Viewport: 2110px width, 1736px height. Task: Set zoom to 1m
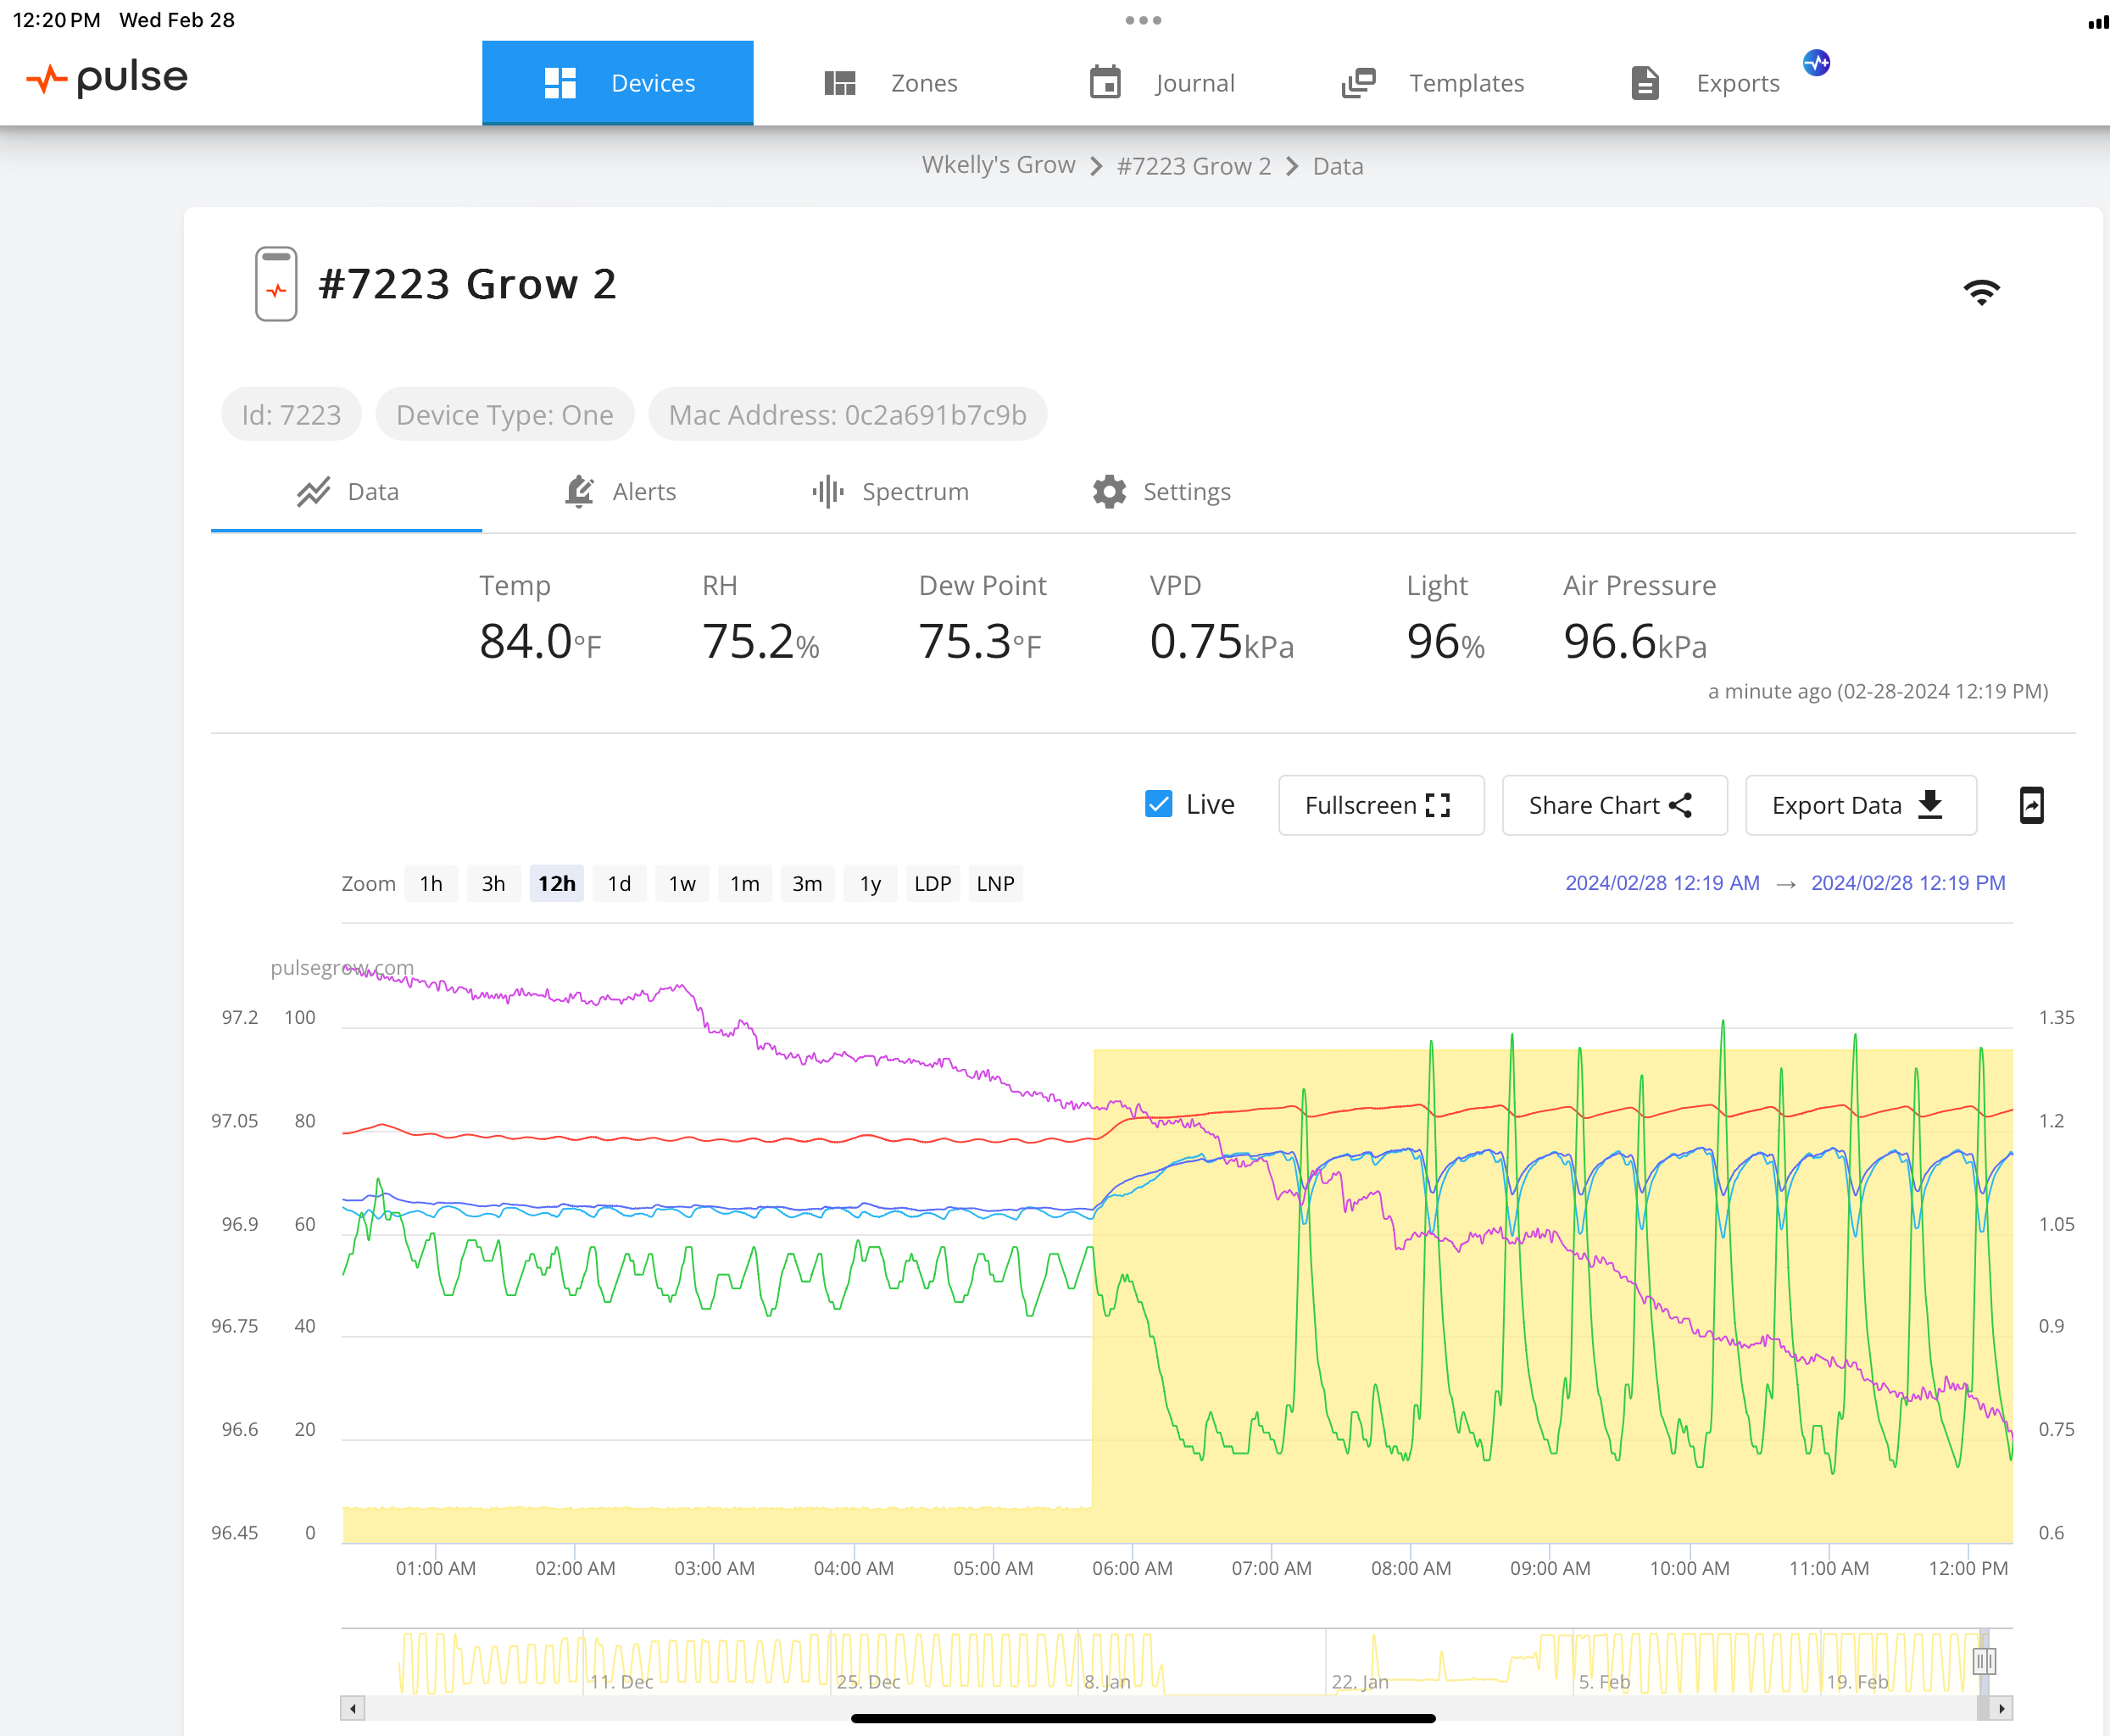[x=745, y=883]
